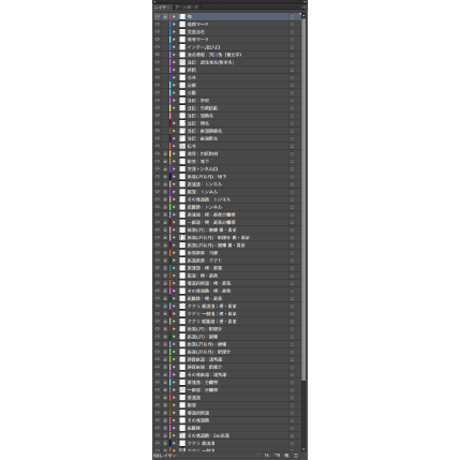Unlock the 高速道：トンネル layer via lock icon

(165, 184)
